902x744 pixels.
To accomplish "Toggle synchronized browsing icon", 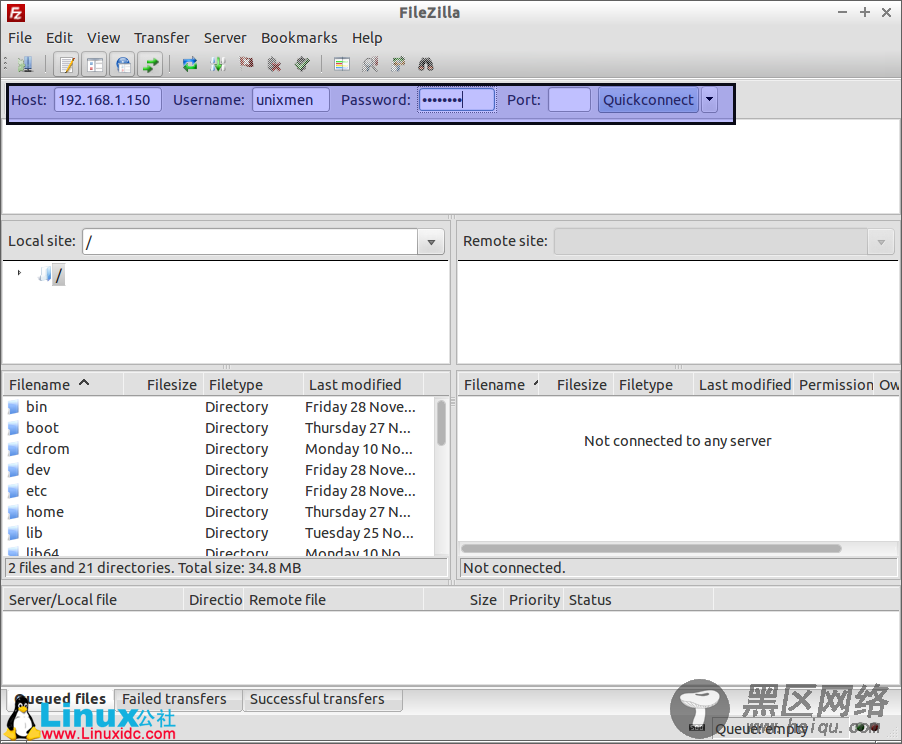I will (398, 64).
